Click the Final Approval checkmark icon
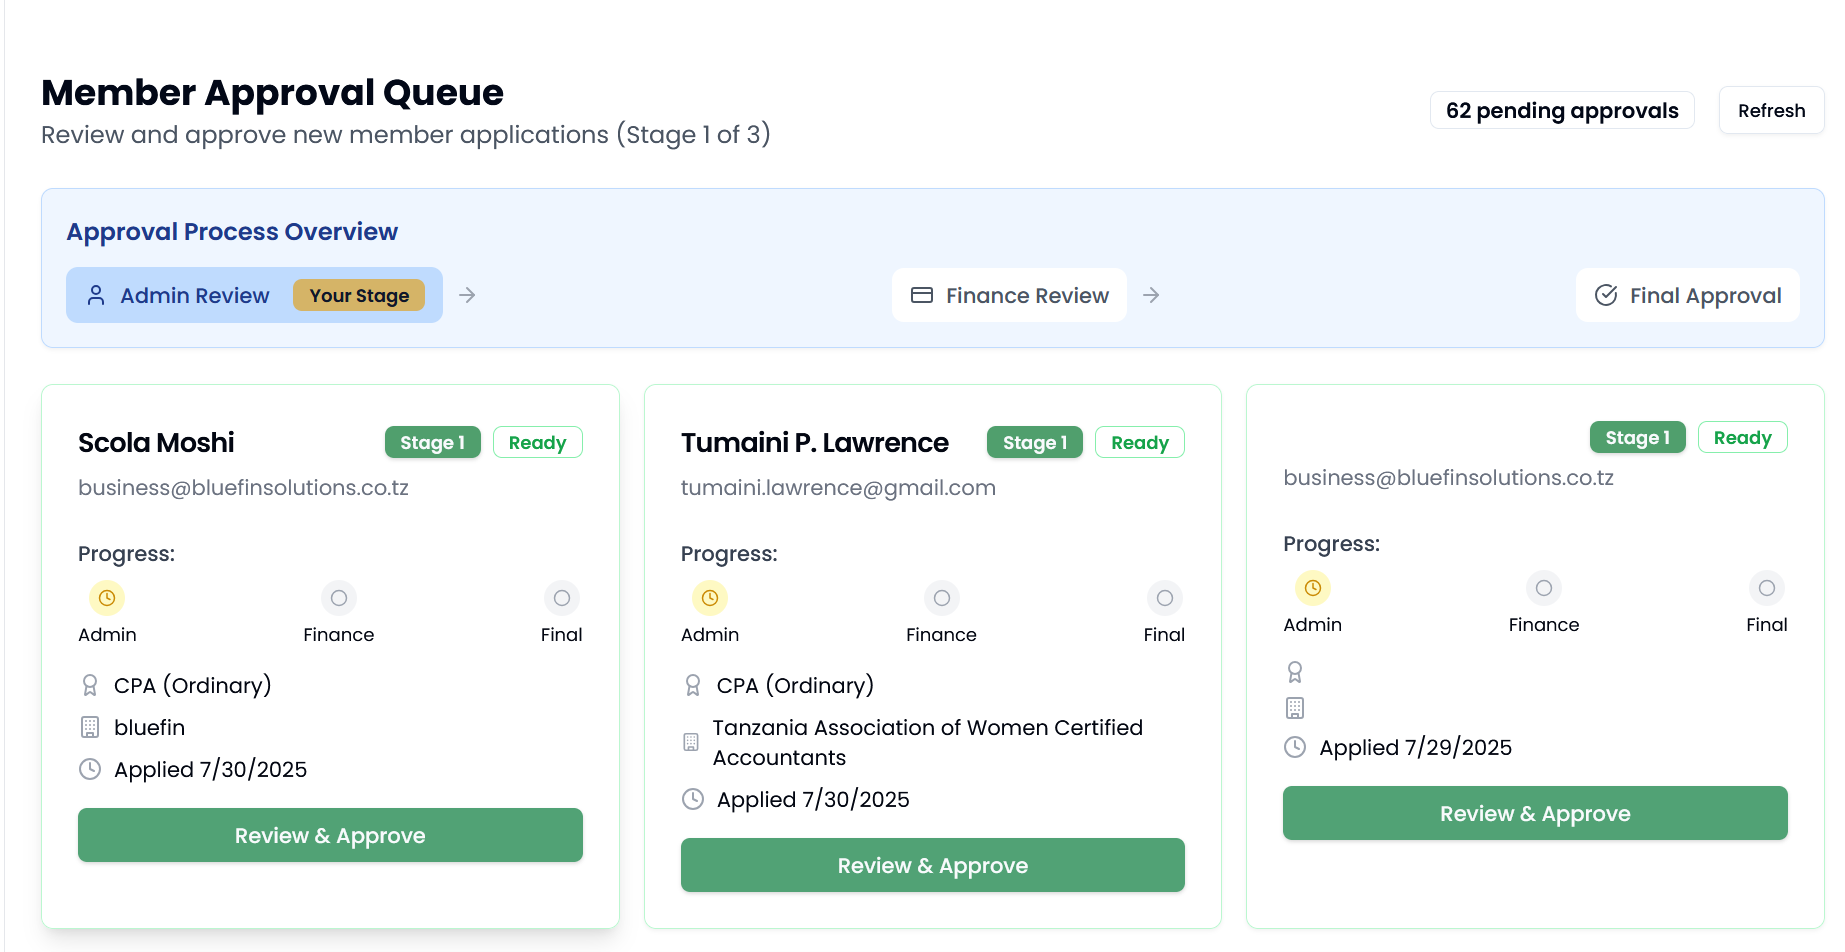This screenshot has width=1845, height=952. [1605, 295]
